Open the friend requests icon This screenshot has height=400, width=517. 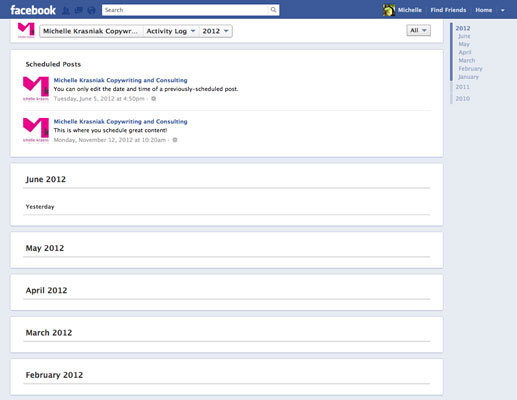(x=66, y=10)
